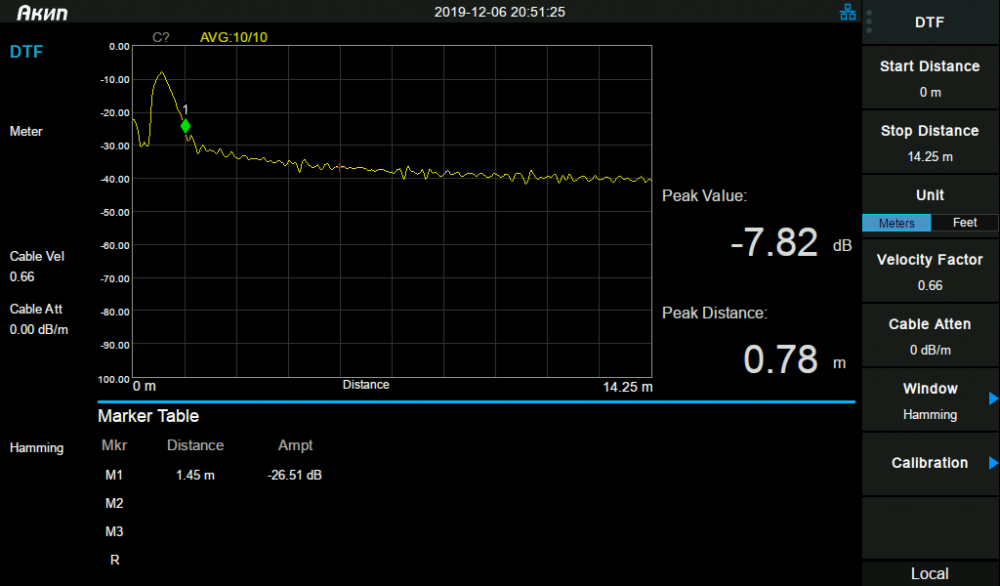This screenshot has height=586, width=1000.
Task: Click the menu page dots beside DTF
Action: tap(869, 22)
